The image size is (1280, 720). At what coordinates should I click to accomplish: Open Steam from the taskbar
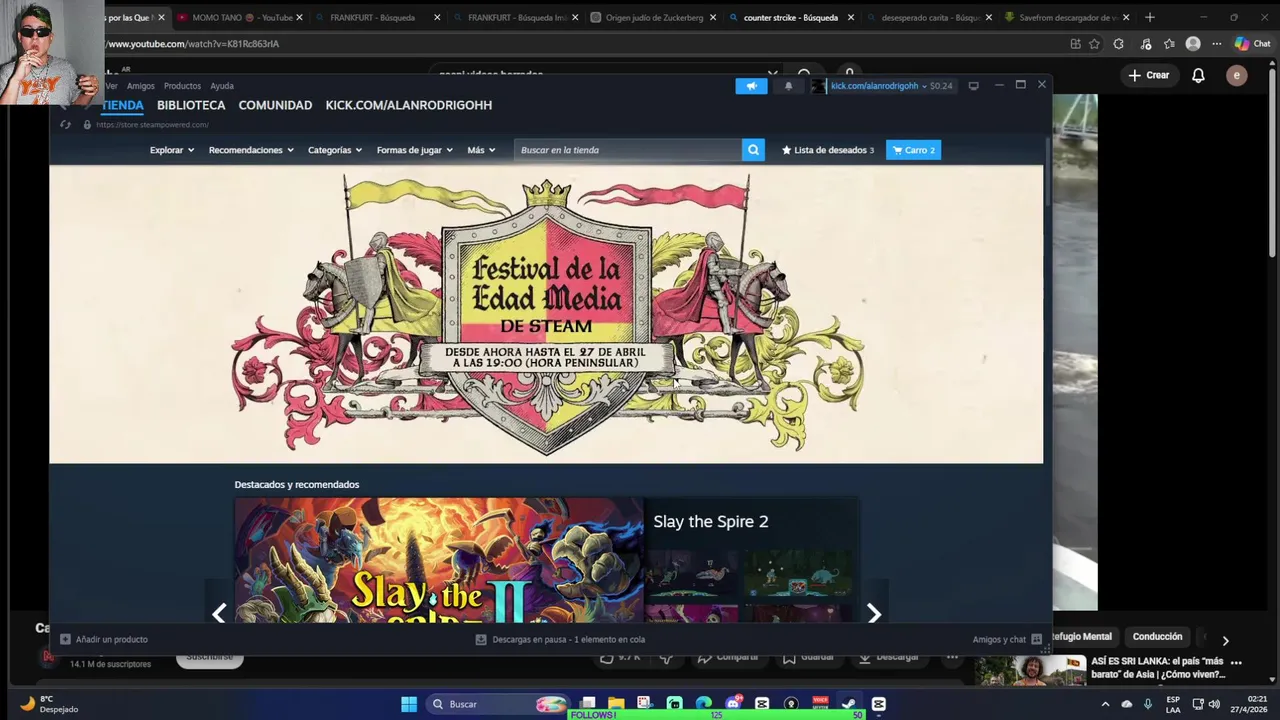pos(849,704)
